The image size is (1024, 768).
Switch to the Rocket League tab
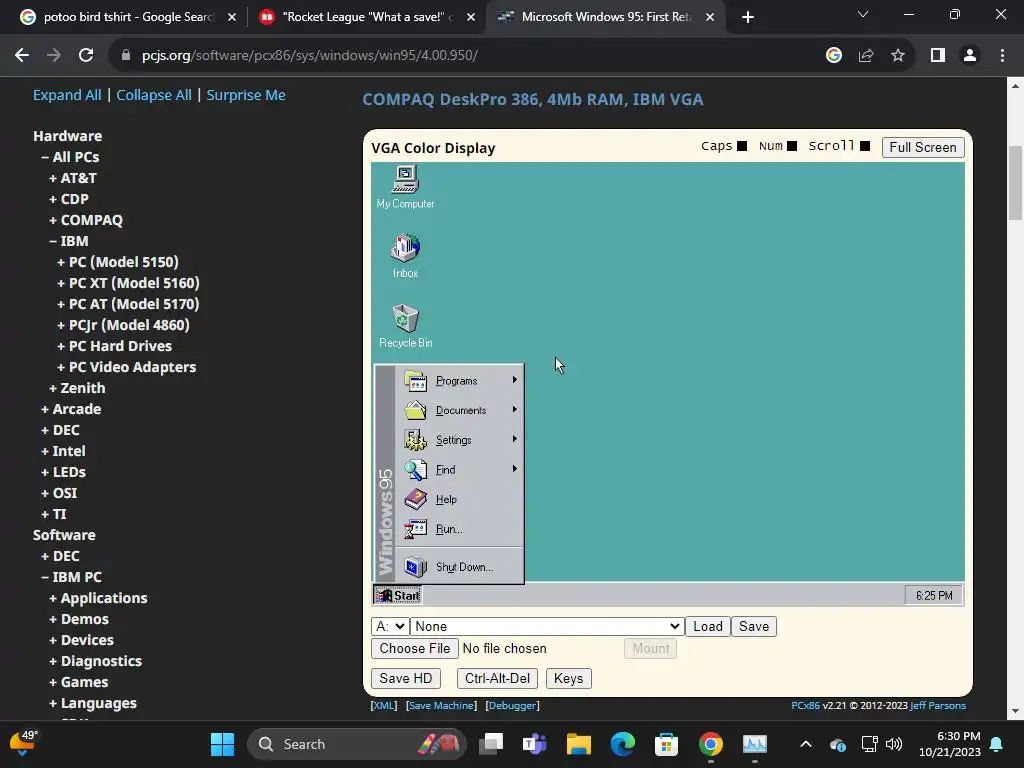coord(366,17)
